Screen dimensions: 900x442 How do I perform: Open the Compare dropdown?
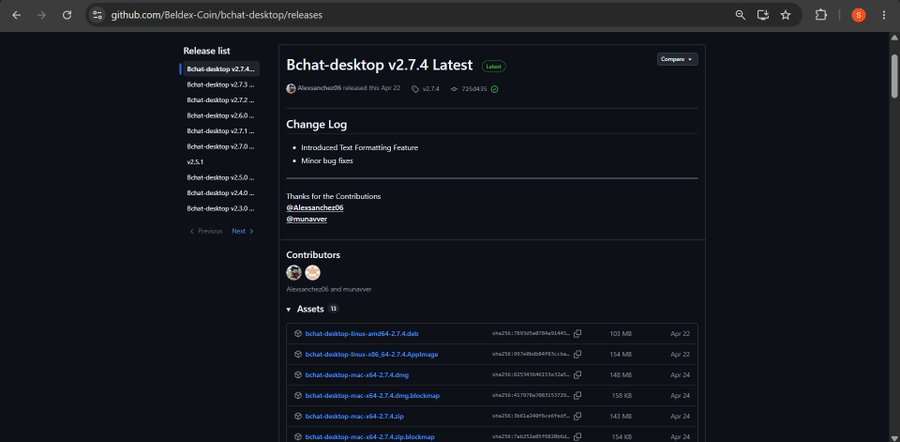677,59
